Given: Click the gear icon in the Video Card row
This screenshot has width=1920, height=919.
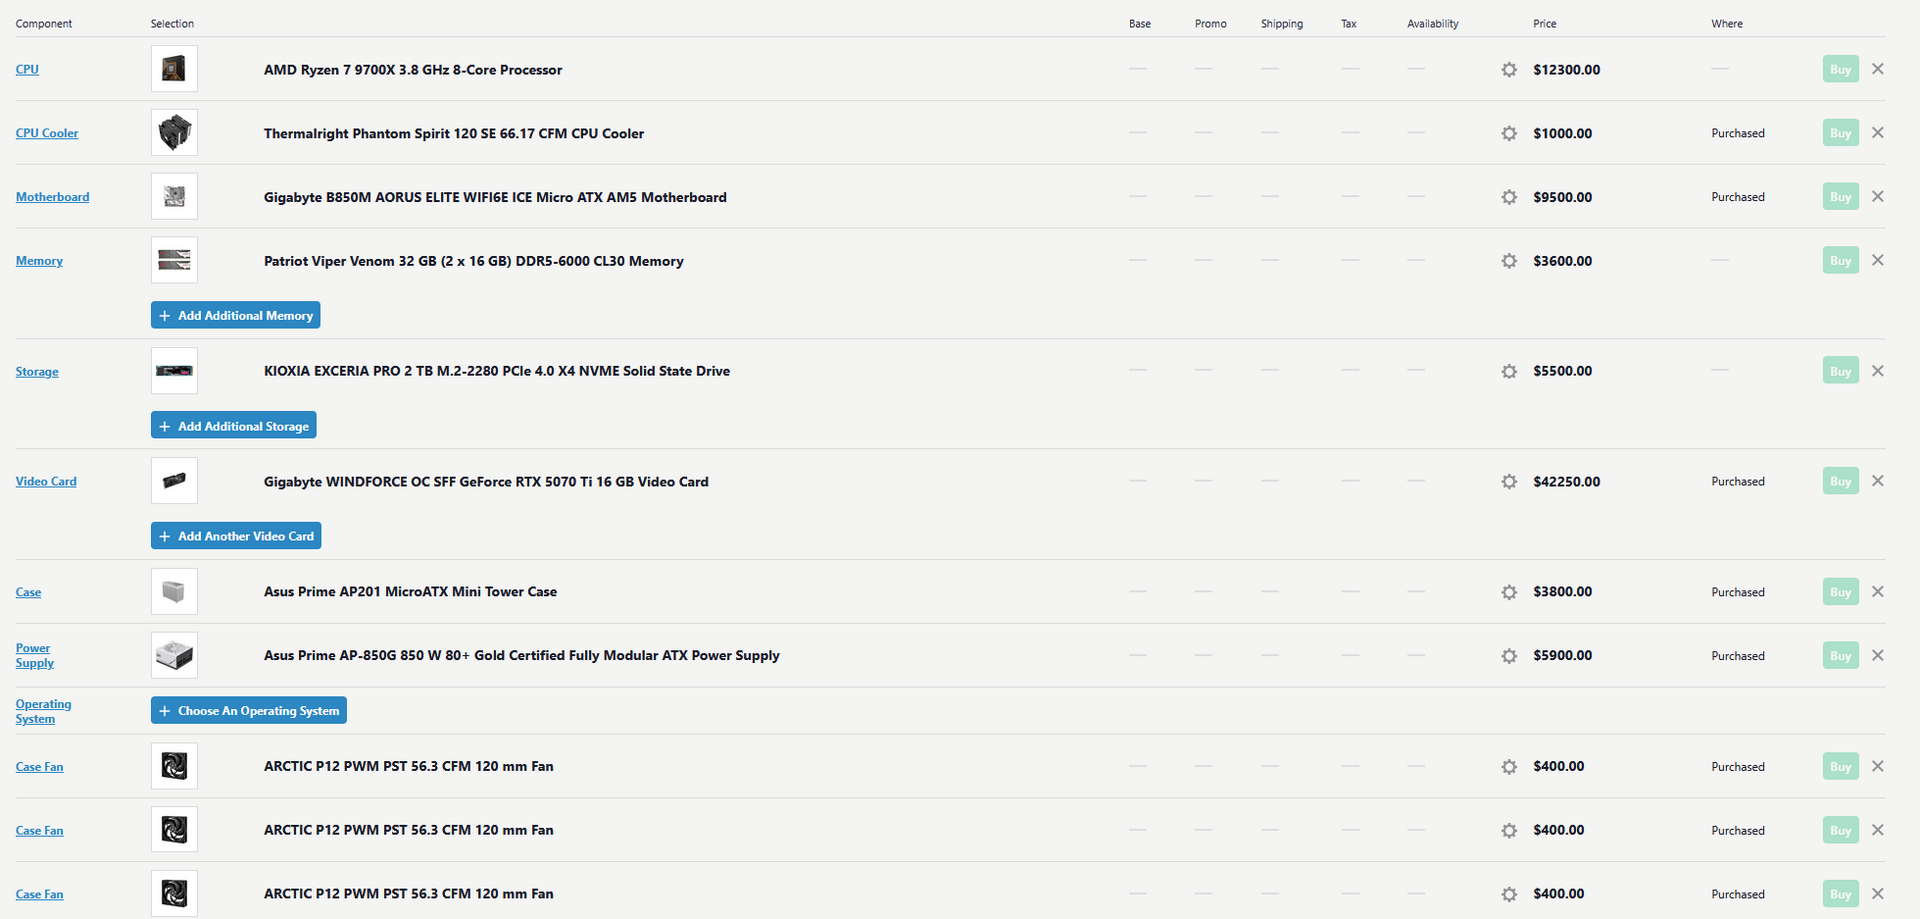Looking at the screenshot, I should pyautogui.click(x=1509, y=482).
